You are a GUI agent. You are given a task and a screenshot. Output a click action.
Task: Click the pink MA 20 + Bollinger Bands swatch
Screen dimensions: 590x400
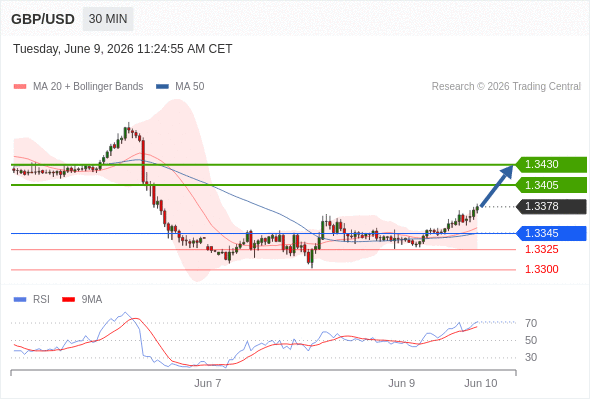point(20,87)
